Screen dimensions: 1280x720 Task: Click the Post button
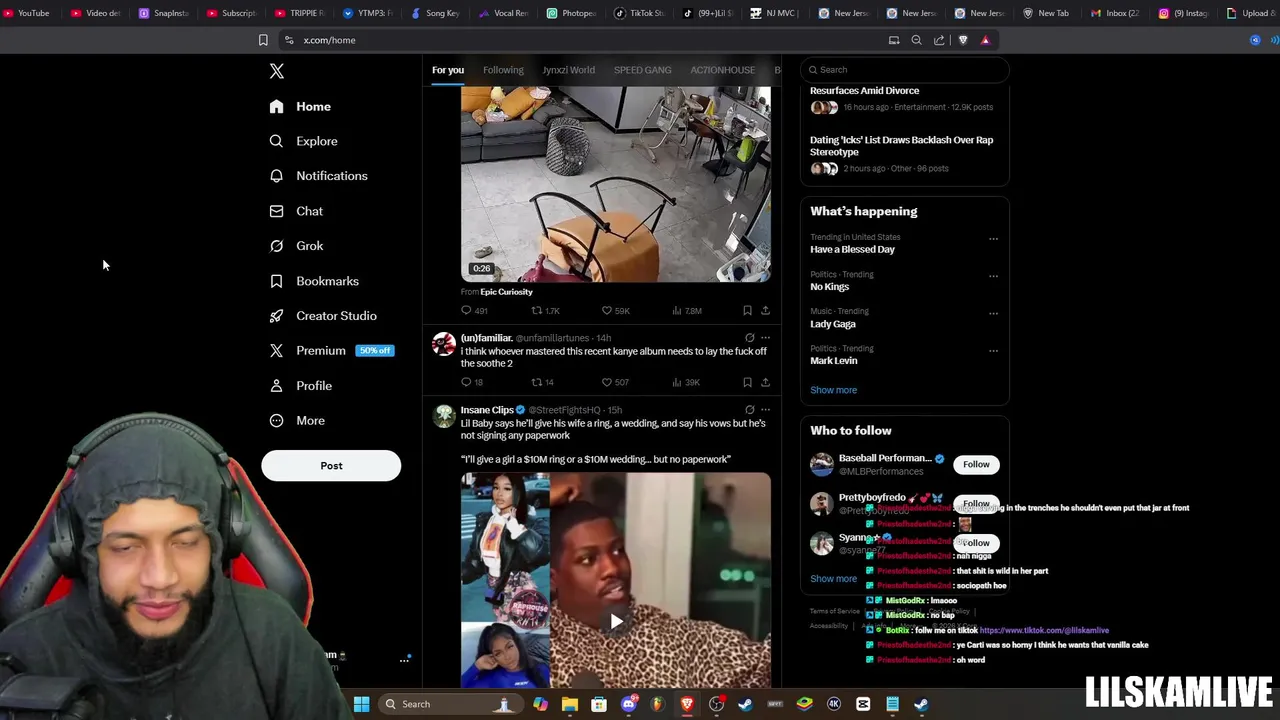(x=331, y=465)
